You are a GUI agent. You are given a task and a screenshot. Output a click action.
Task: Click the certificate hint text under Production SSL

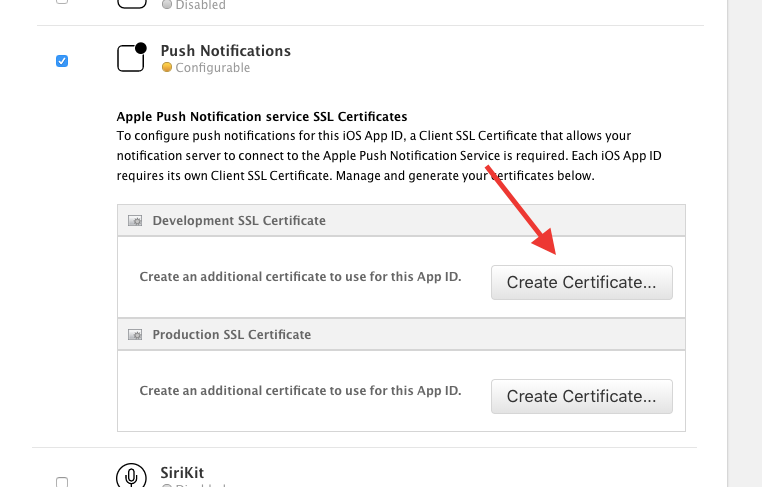click(300, 391)
